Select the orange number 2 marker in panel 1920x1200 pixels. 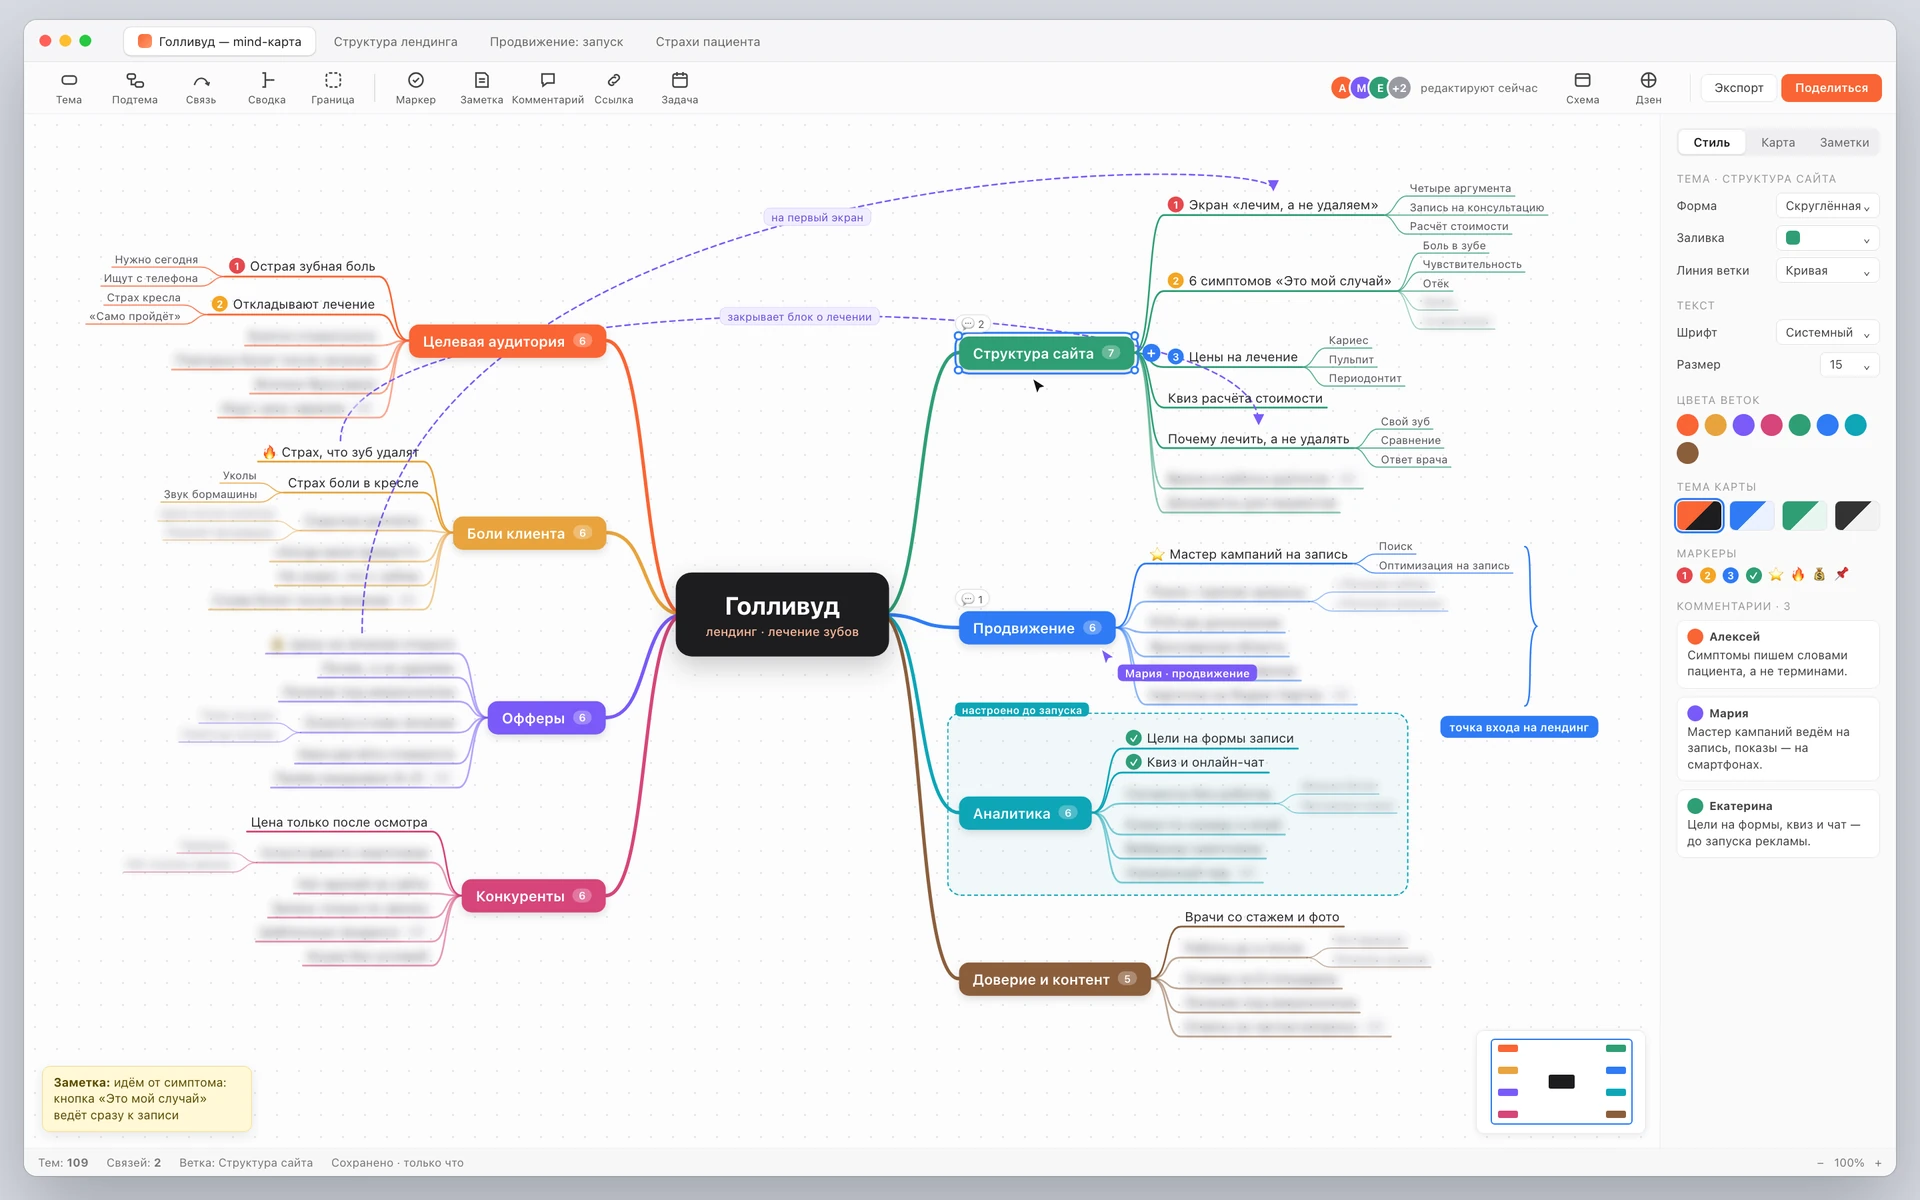point(1707,575)
